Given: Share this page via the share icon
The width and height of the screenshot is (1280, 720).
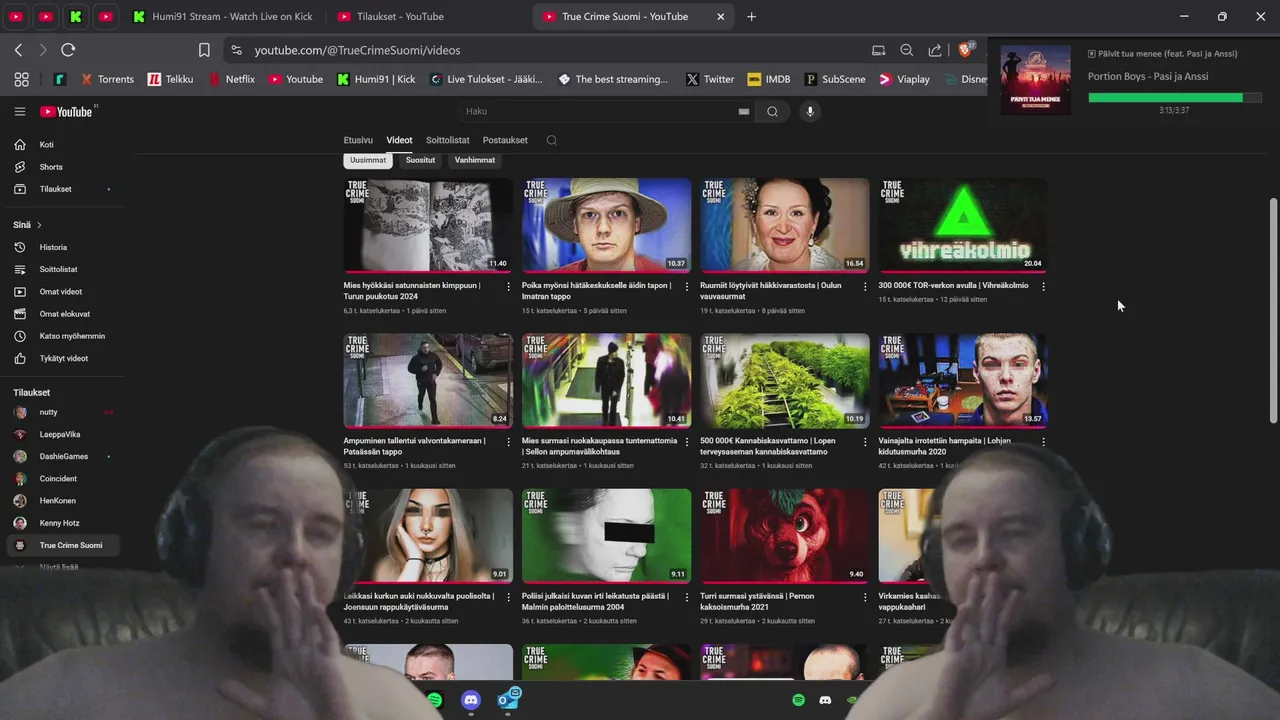Looking at the screenshot, I should (x=935, y=50).
